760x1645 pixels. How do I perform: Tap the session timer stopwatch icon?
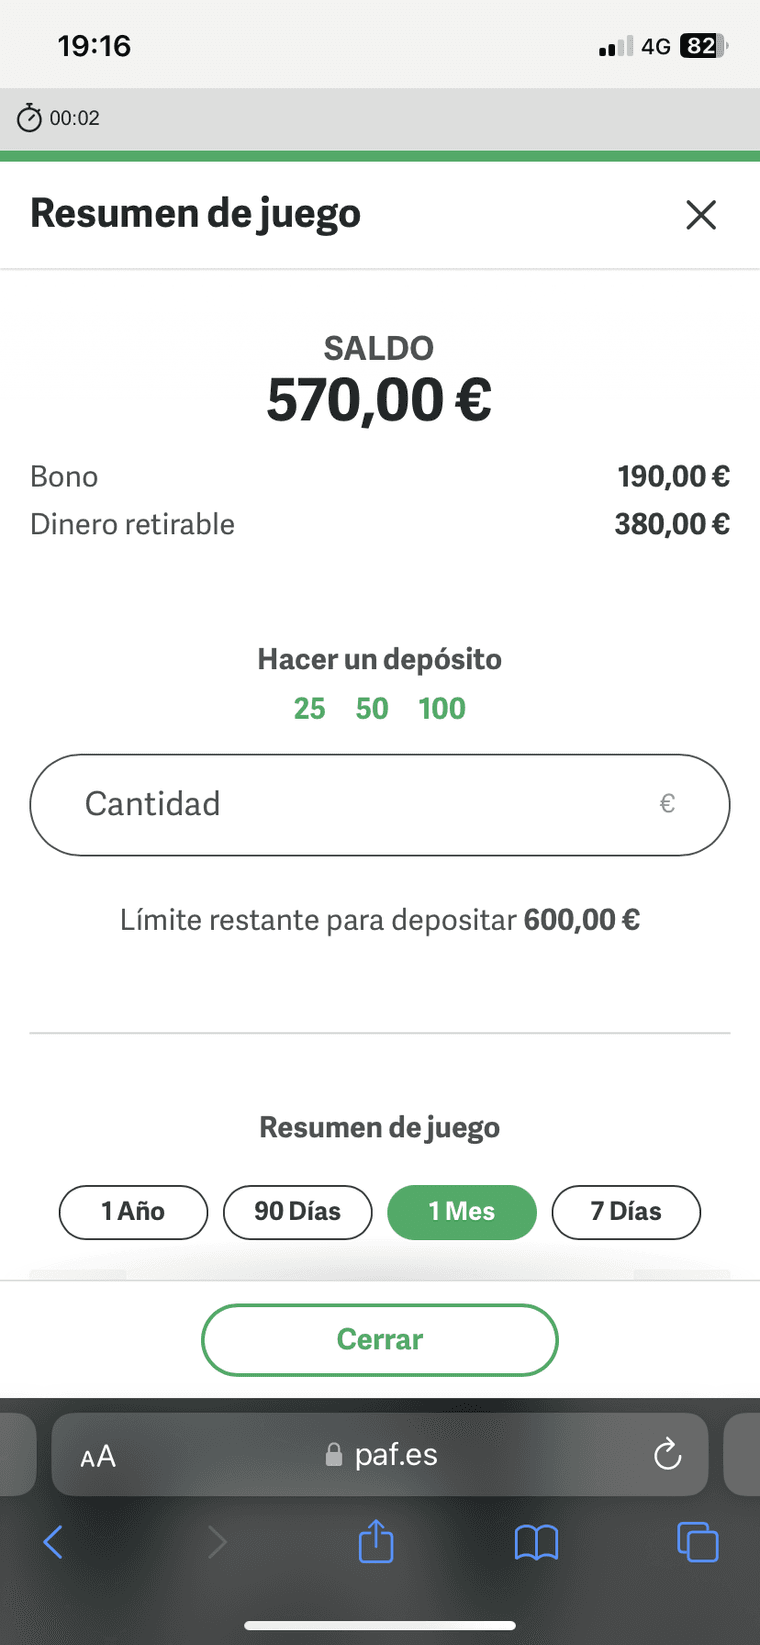pyautogui.click(x=30, y=118)
